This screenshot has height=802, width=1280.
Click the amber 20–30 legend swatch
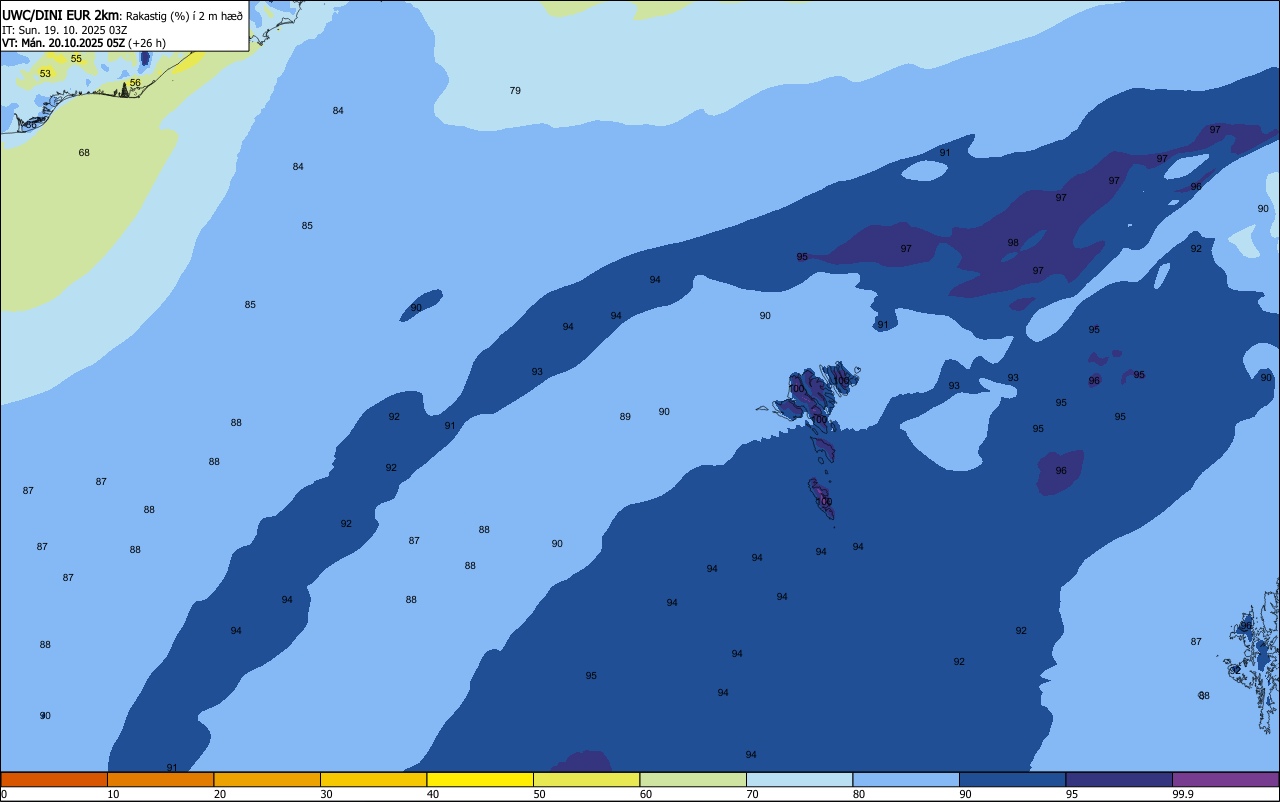267,779
